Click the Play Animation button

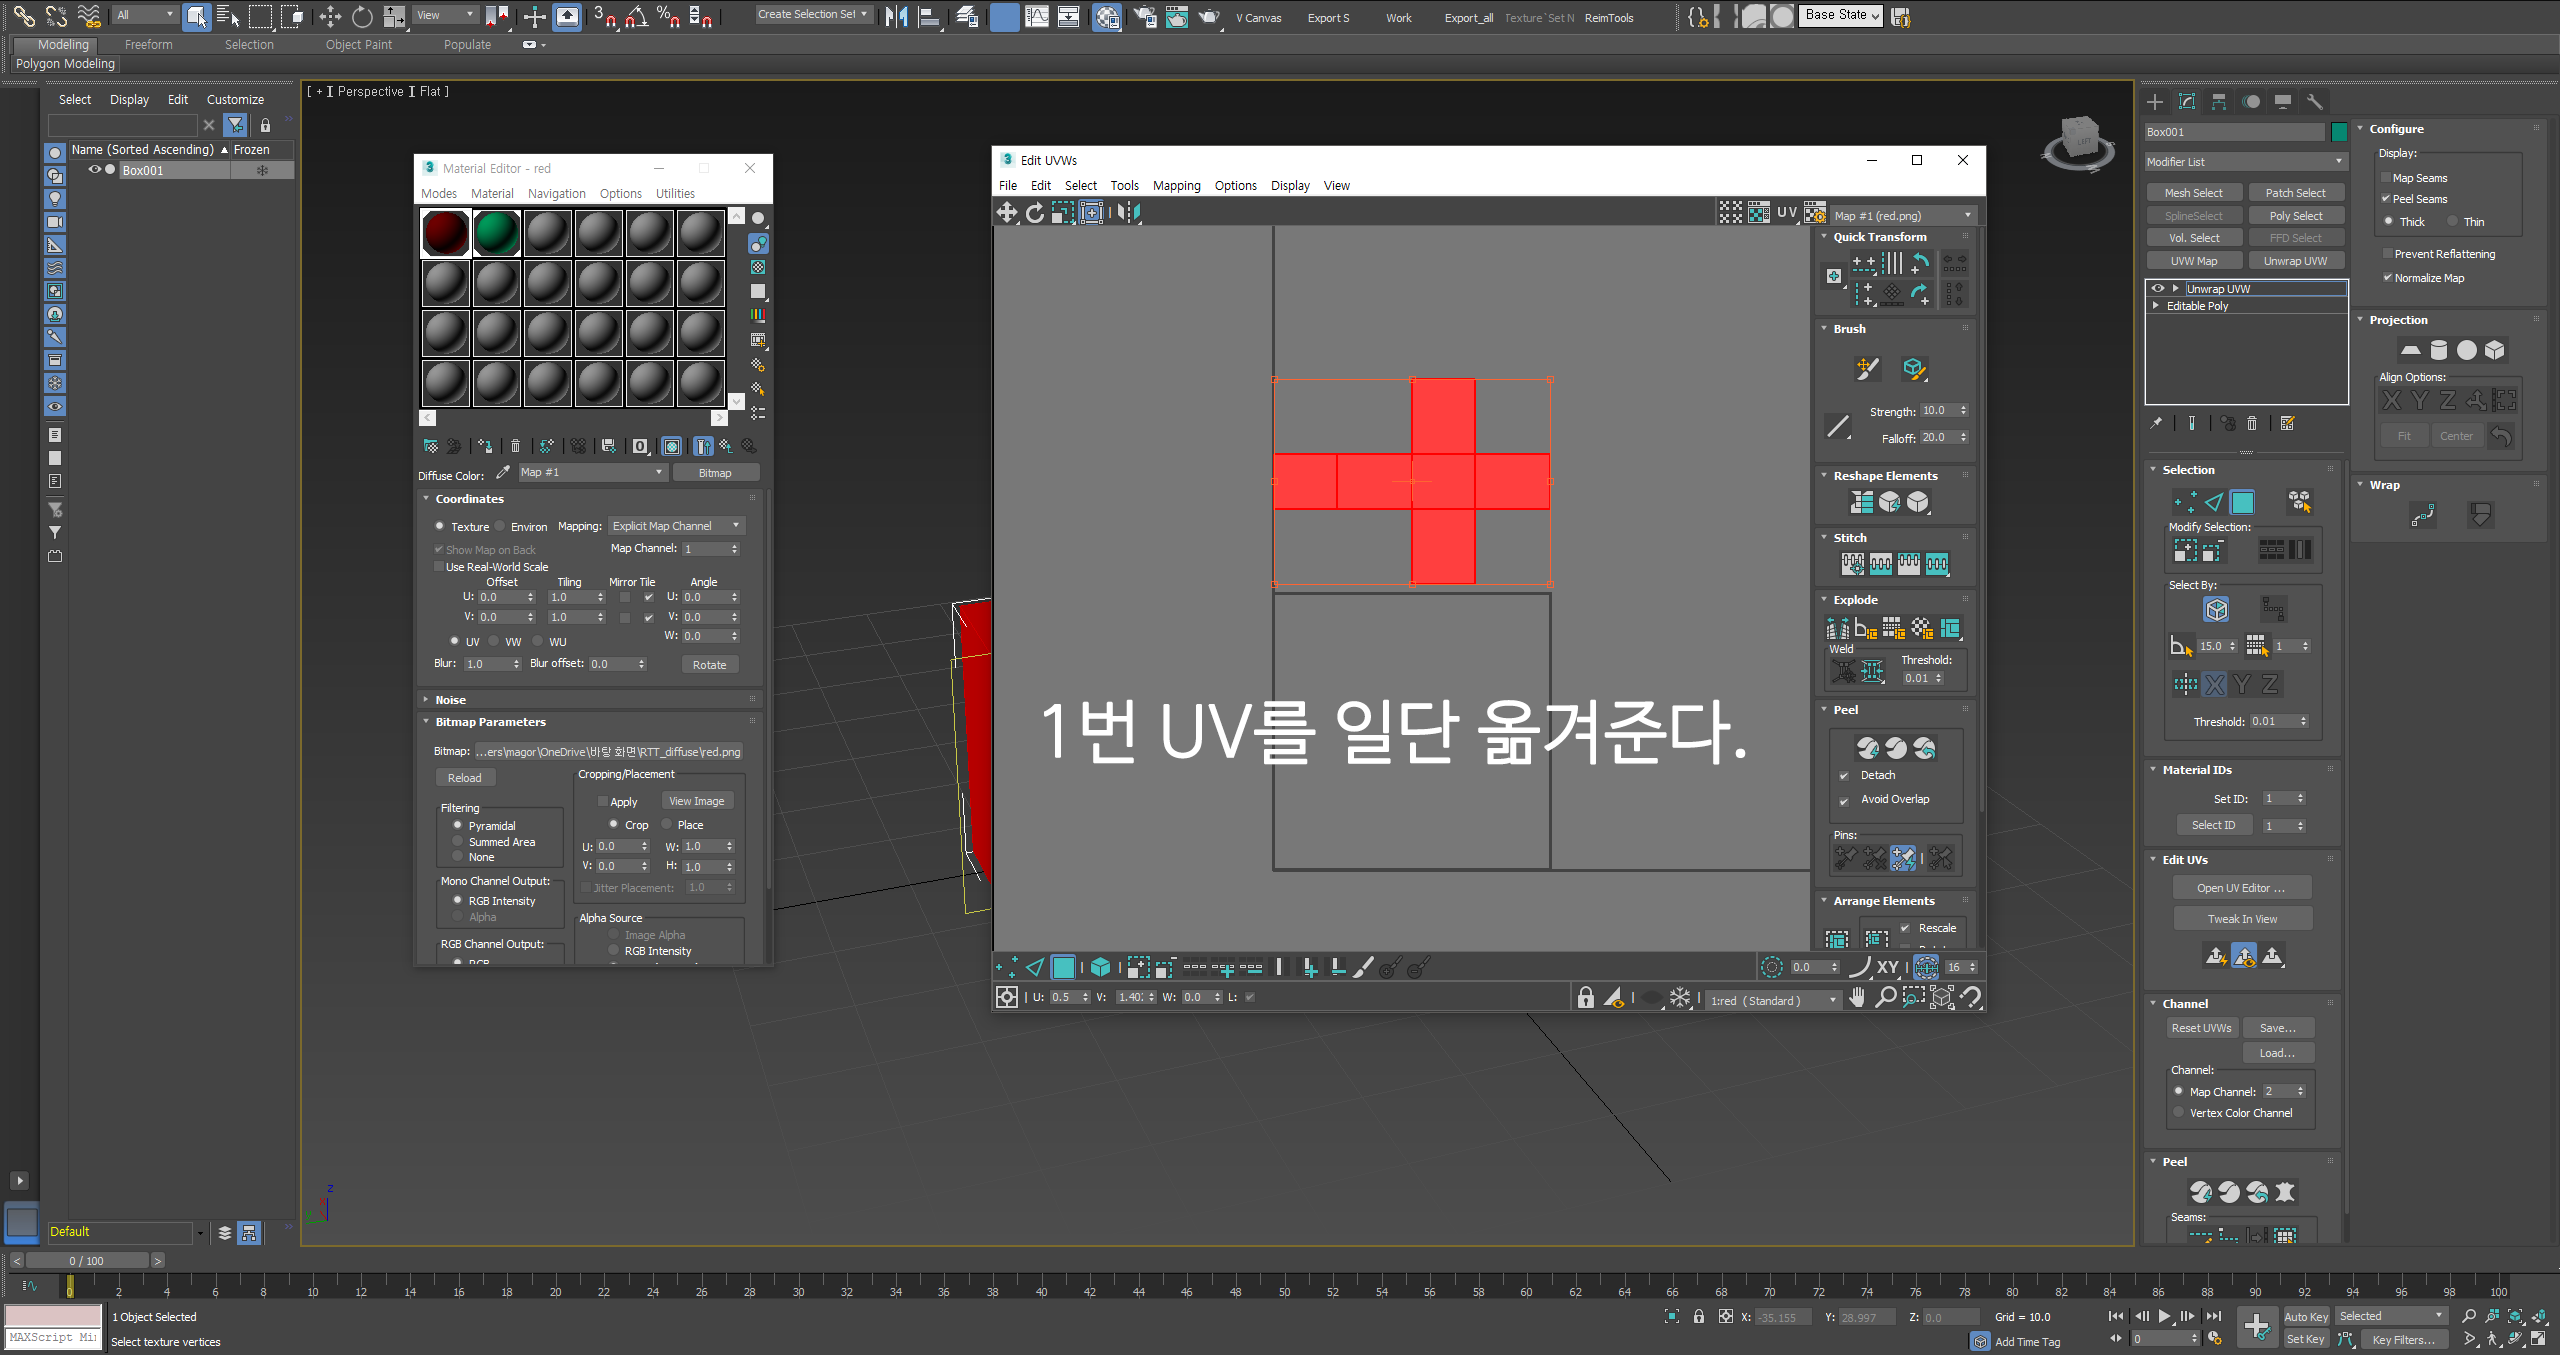coord(2164,1316)
